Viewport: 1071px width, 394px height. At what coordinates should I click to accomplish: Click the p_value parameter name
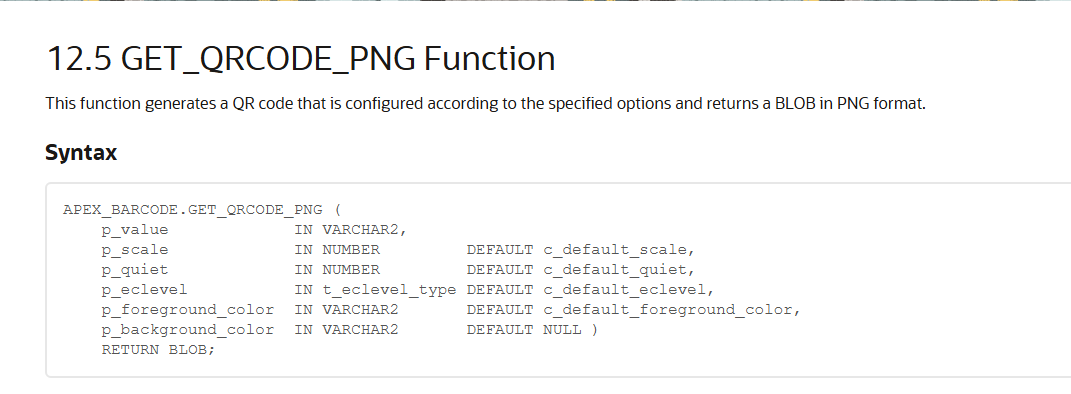click(135, 230)
